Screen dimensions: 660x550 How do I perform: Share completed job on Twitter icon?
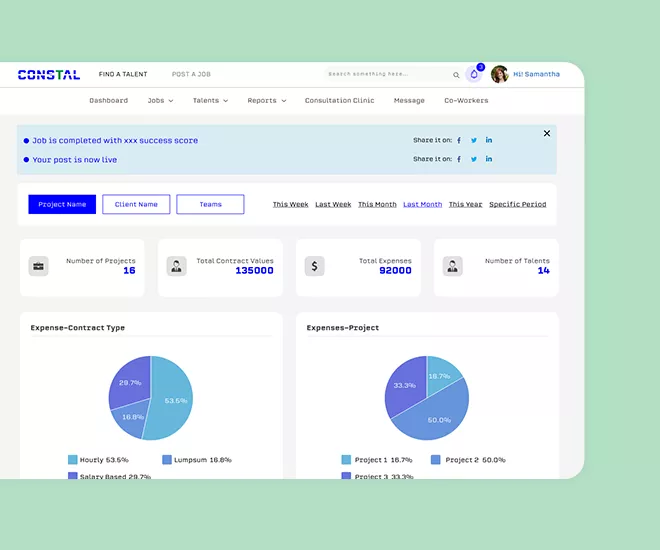click(x=474, y=141)
